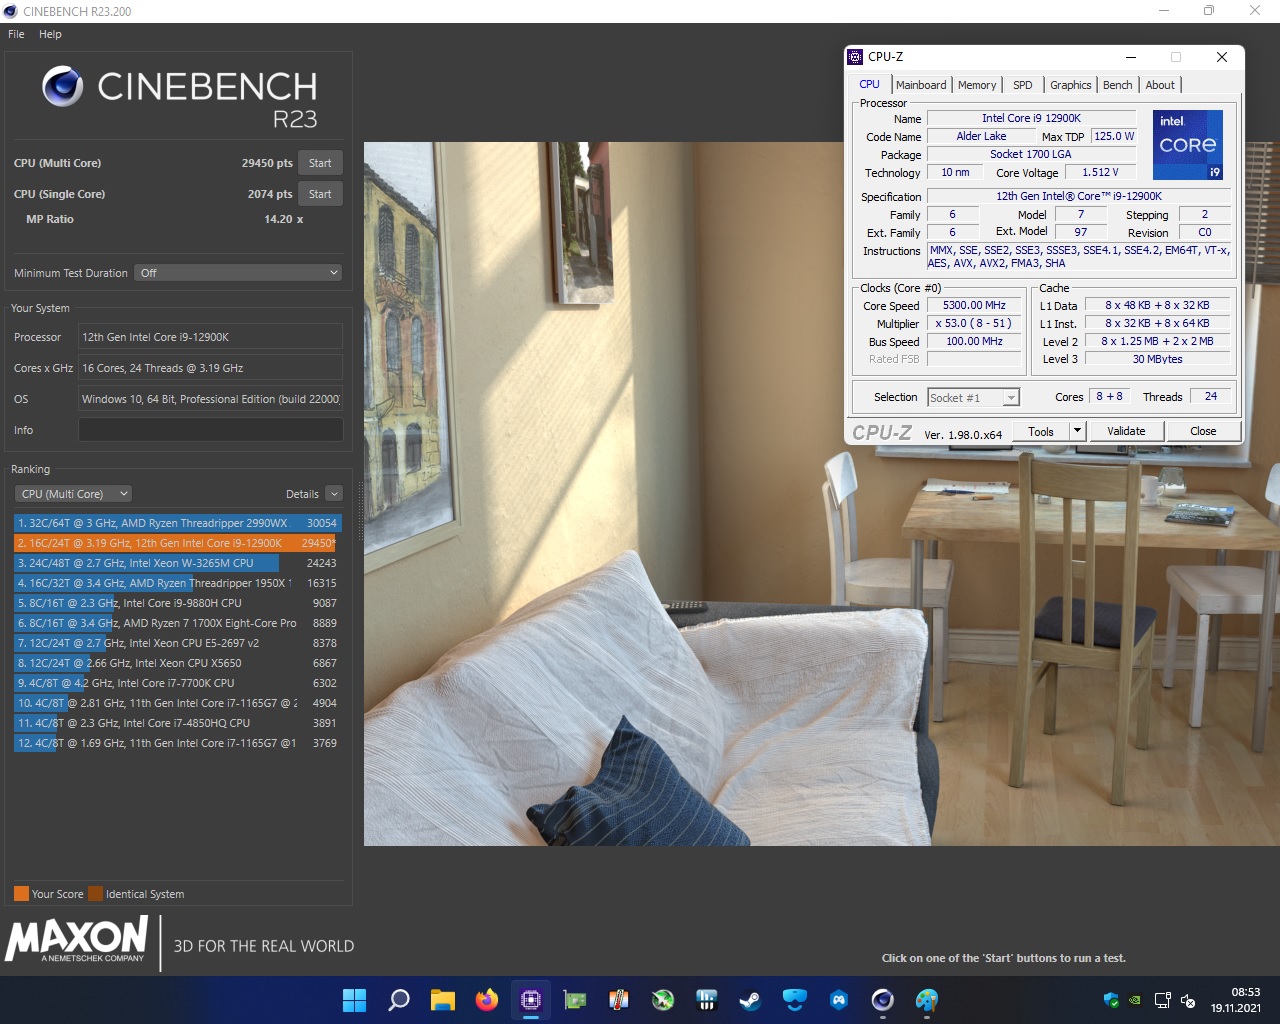Select ranking row Xeon CPU E5-2697 v2
The height and width of the screenshot is (1024, 1280).
178,643
